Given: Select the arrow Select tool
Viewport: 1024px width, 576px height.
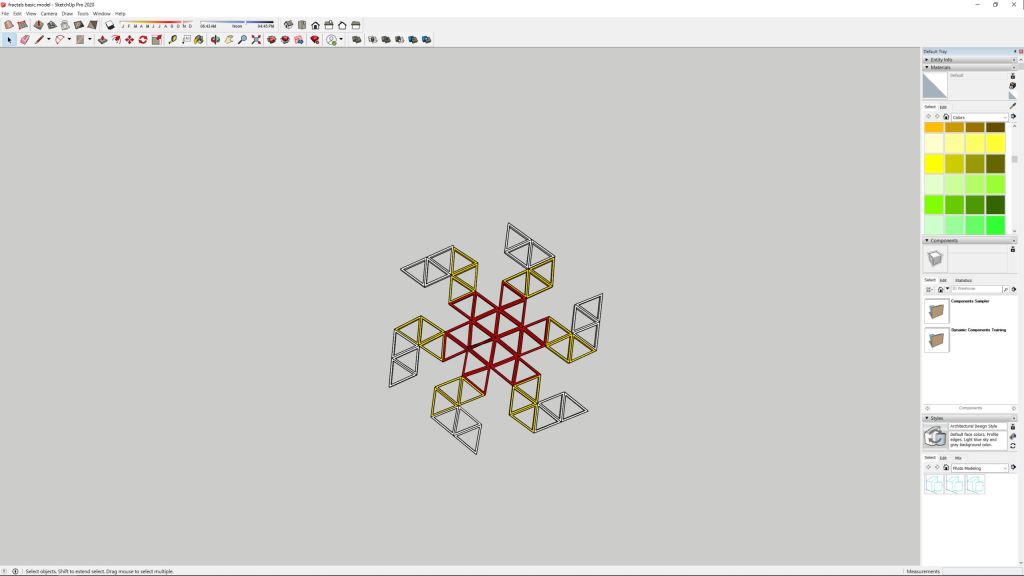Looking at the screenshot, I should [9, 40].
